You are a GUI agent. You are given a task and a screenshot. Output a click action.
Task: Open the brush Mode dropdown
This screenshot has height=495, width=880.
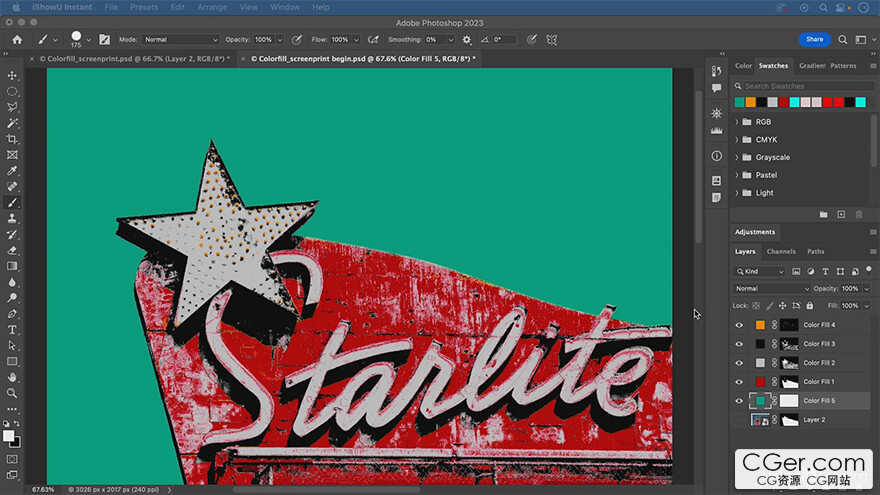click(x=181, y=40)
